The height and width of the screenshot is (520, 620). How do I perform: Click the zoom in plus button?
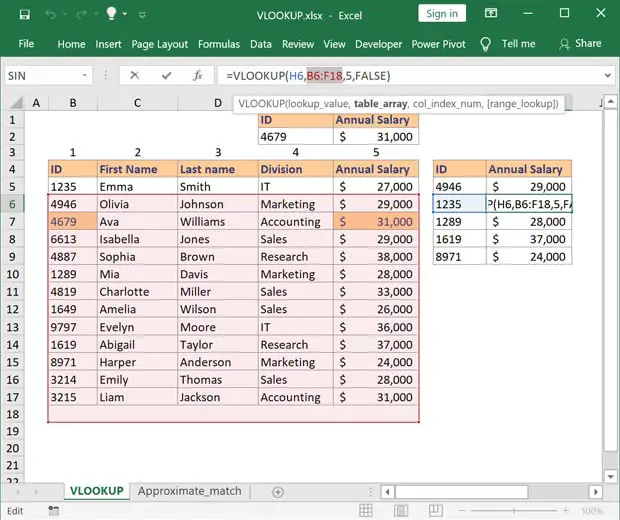[565, 511]
